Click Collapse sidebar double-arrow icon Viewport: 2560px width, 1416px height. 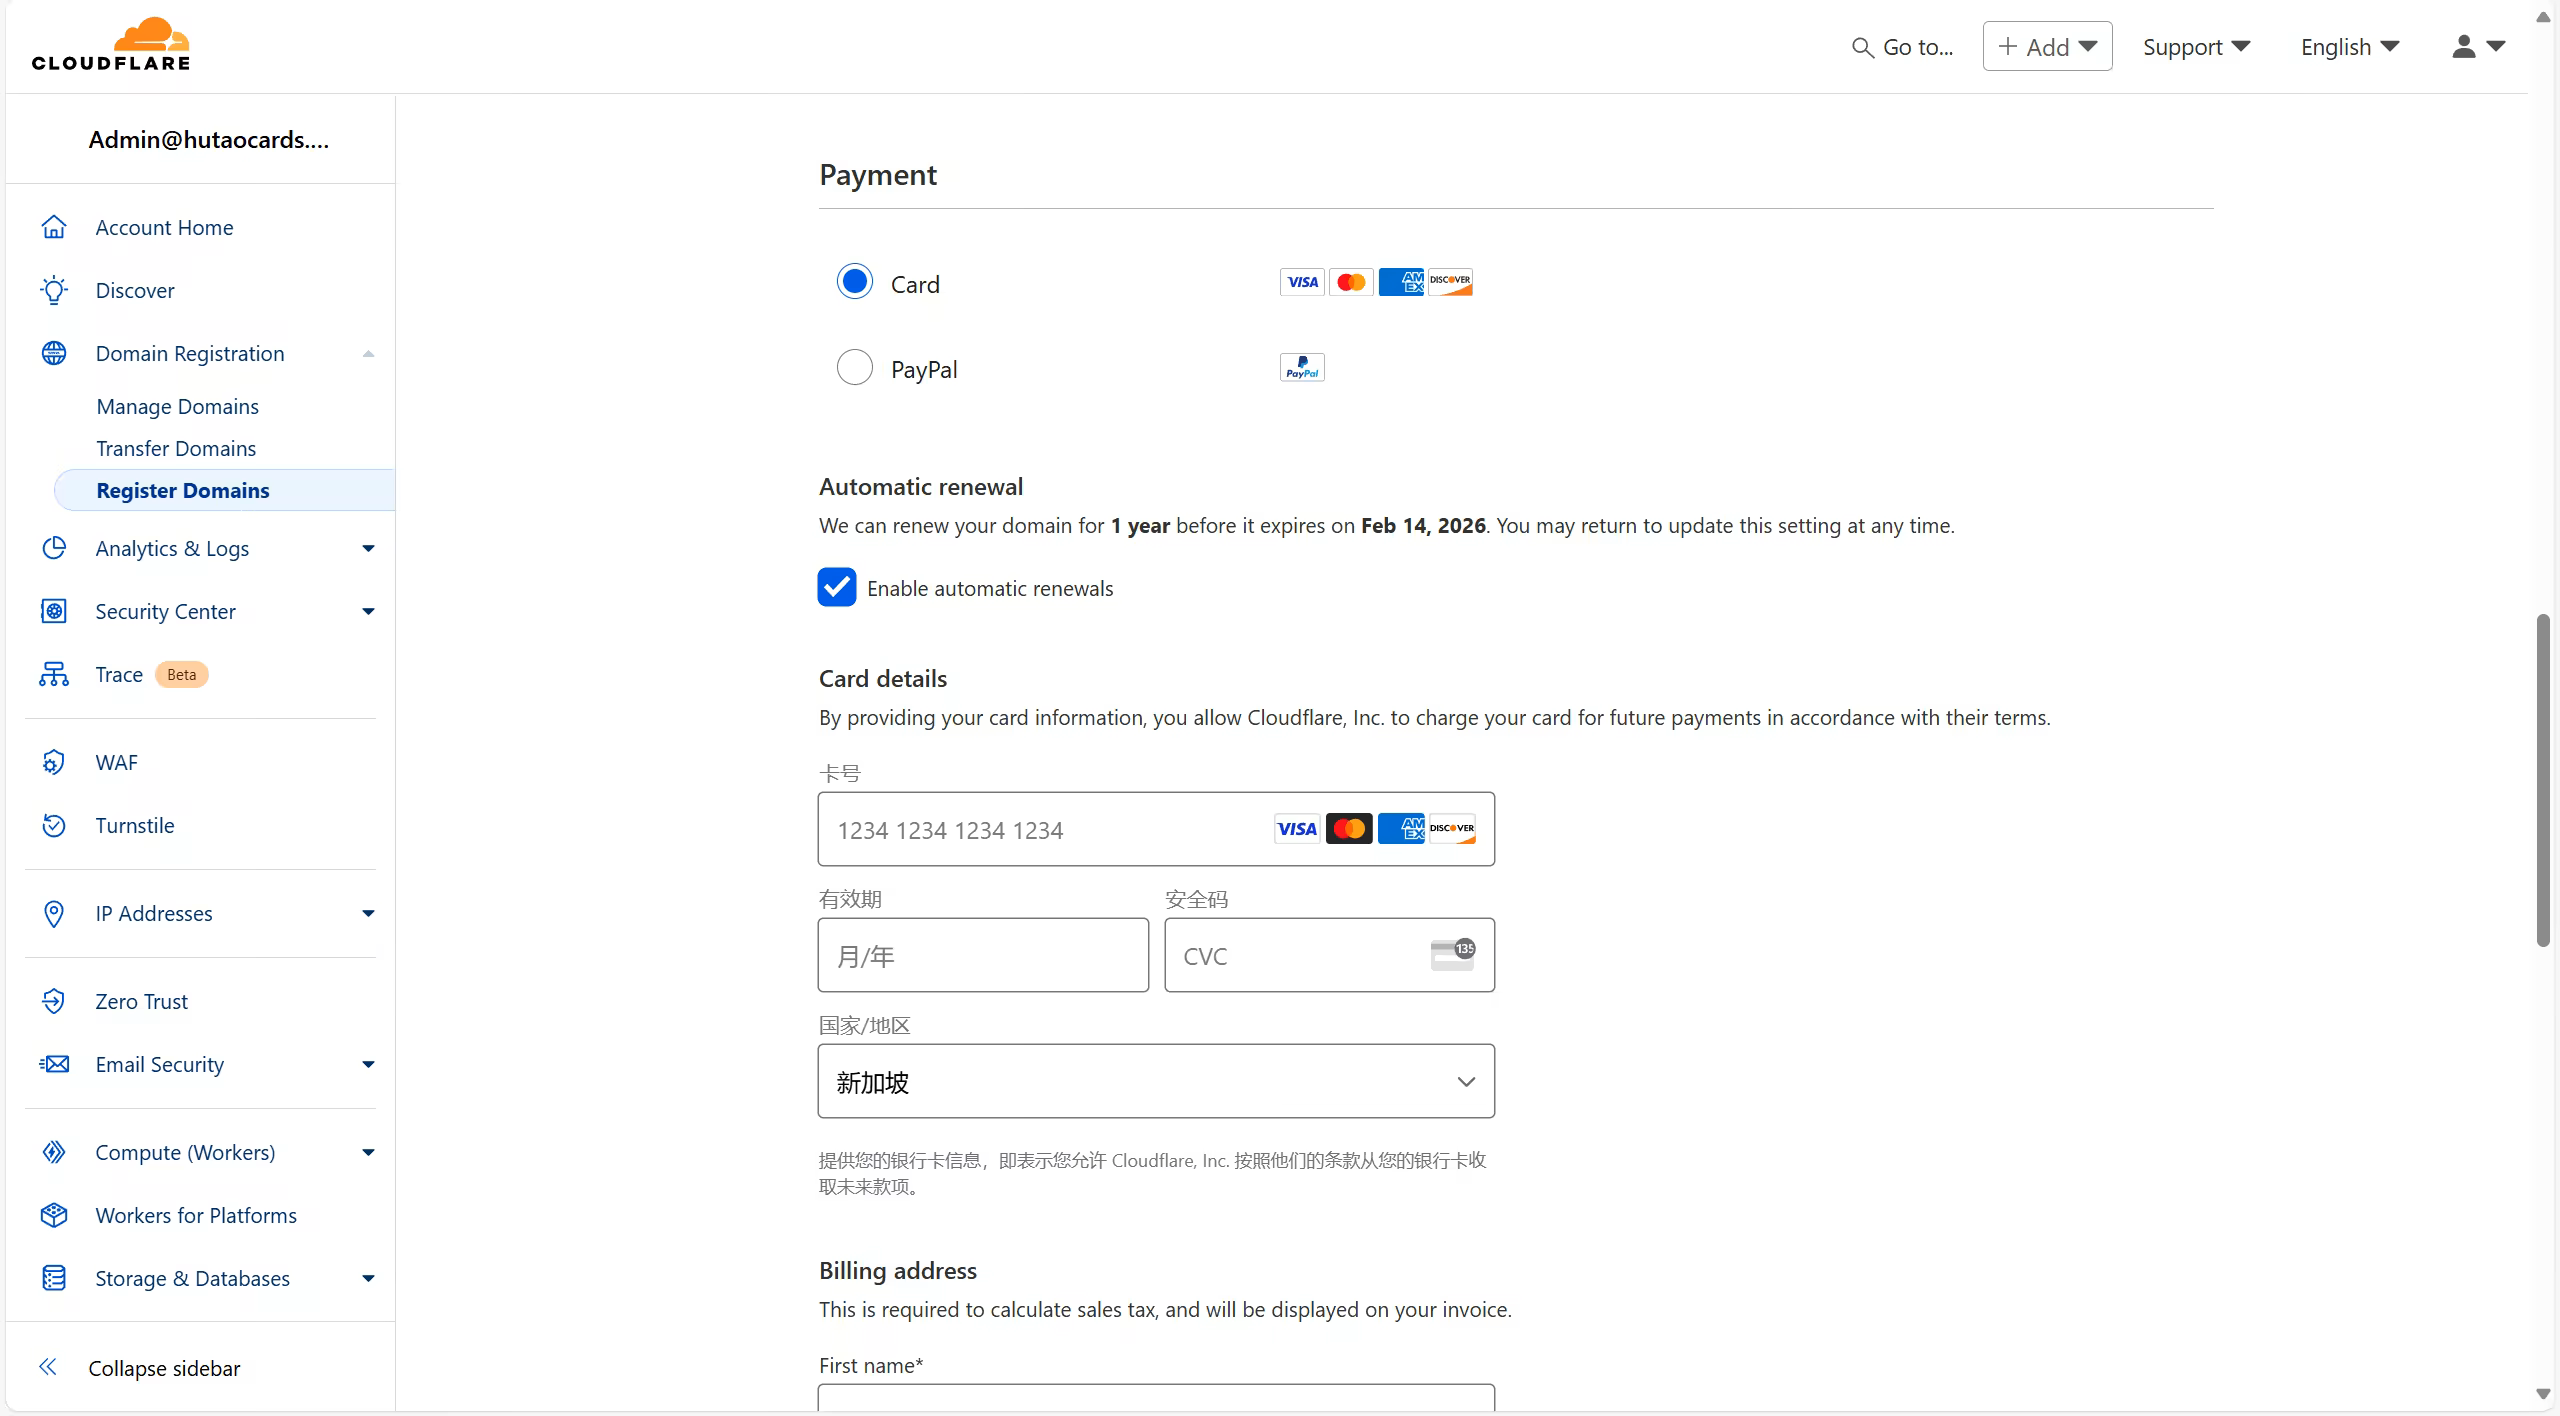pyautogui.click(x=48, y=1368)
